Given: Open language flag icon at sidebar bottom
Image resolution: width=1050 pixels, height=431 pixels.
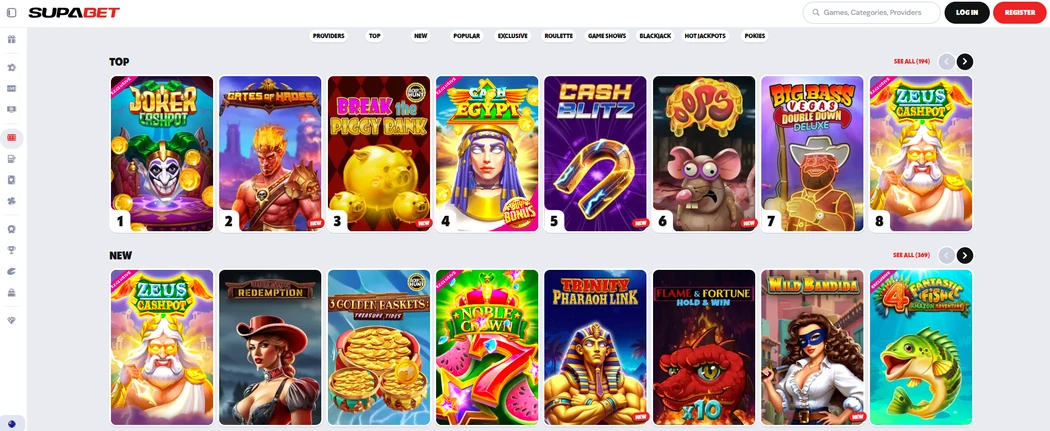Looking at the screenshot, I should (x=11, y=424).
